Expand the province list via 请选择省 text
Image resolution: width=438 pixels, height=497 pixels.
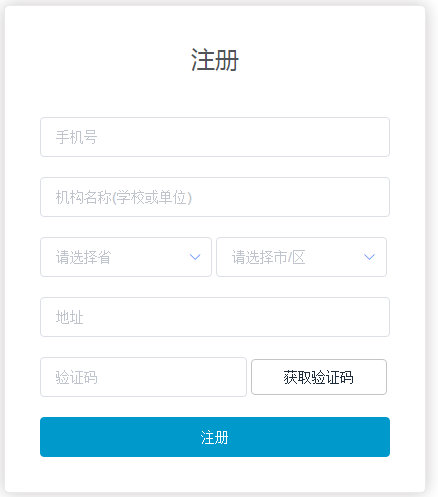coord(83,257)
